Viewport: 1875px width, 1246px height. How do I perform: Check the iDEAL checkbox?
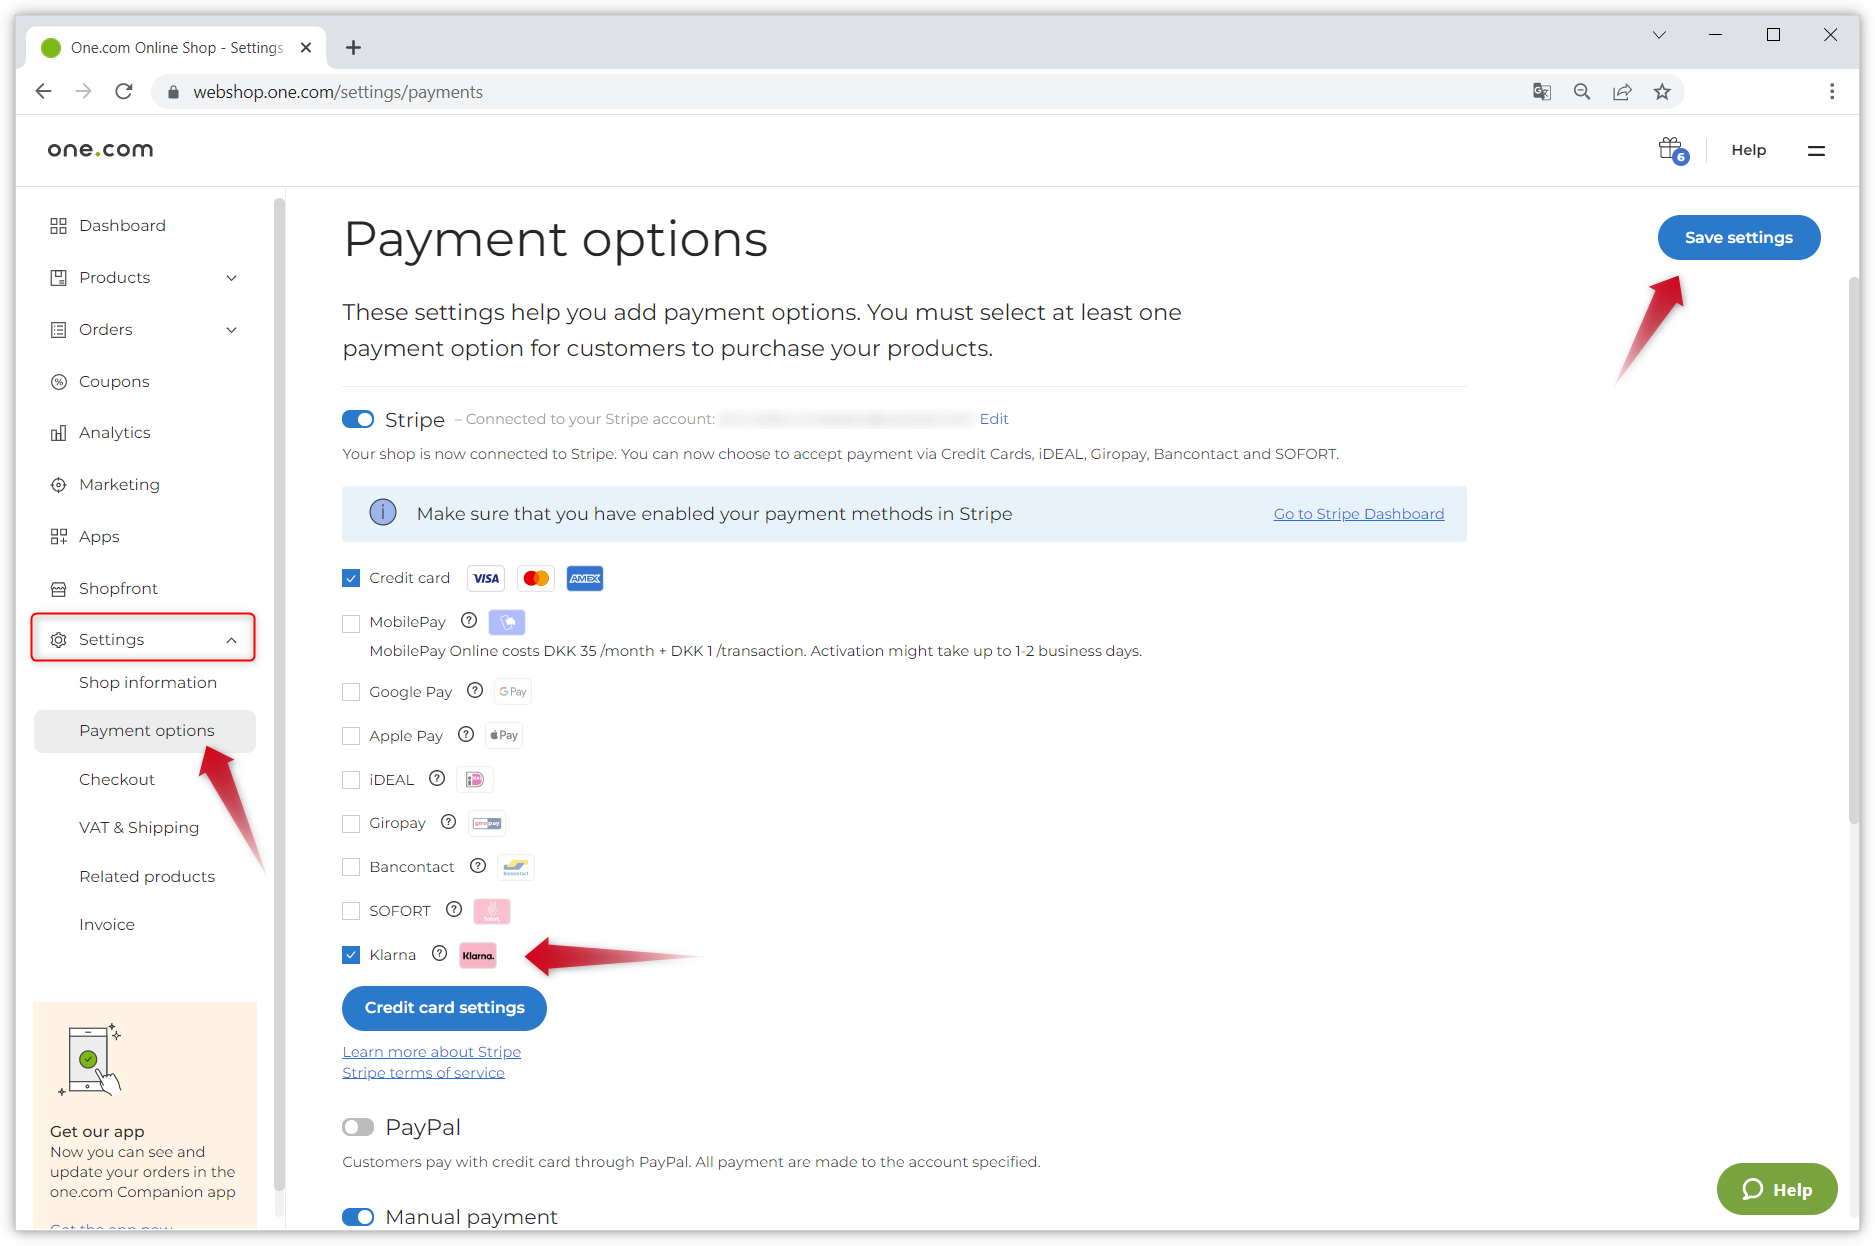tap(351, 780)
